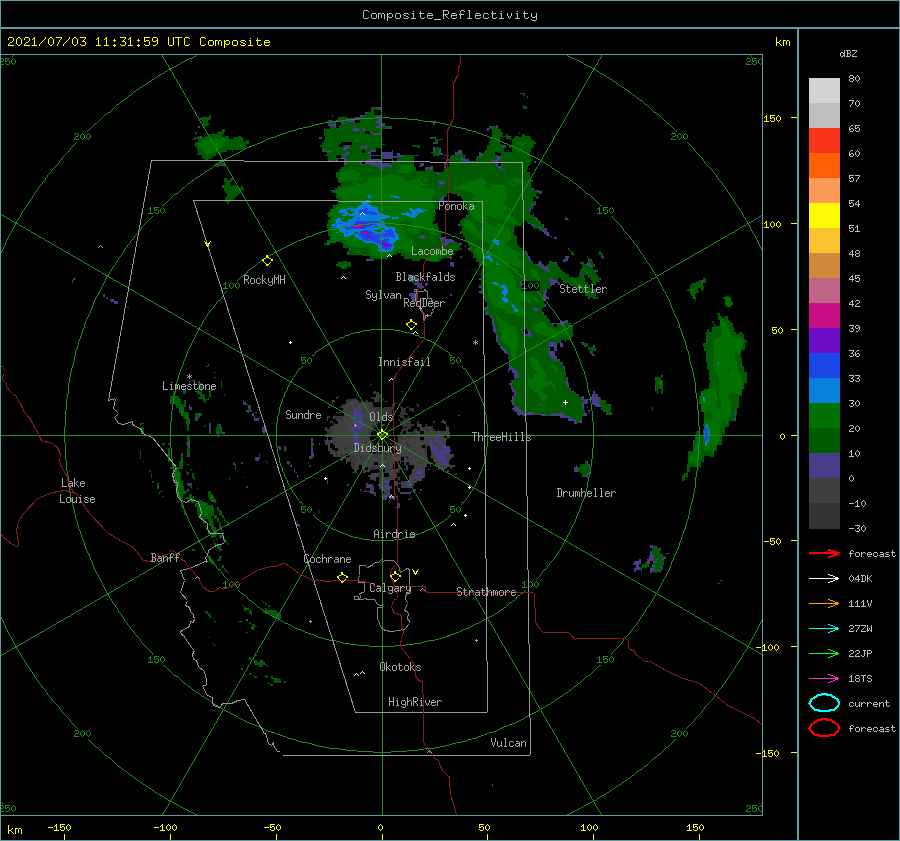Click the white 04DK arrow icon

(824, 578)
